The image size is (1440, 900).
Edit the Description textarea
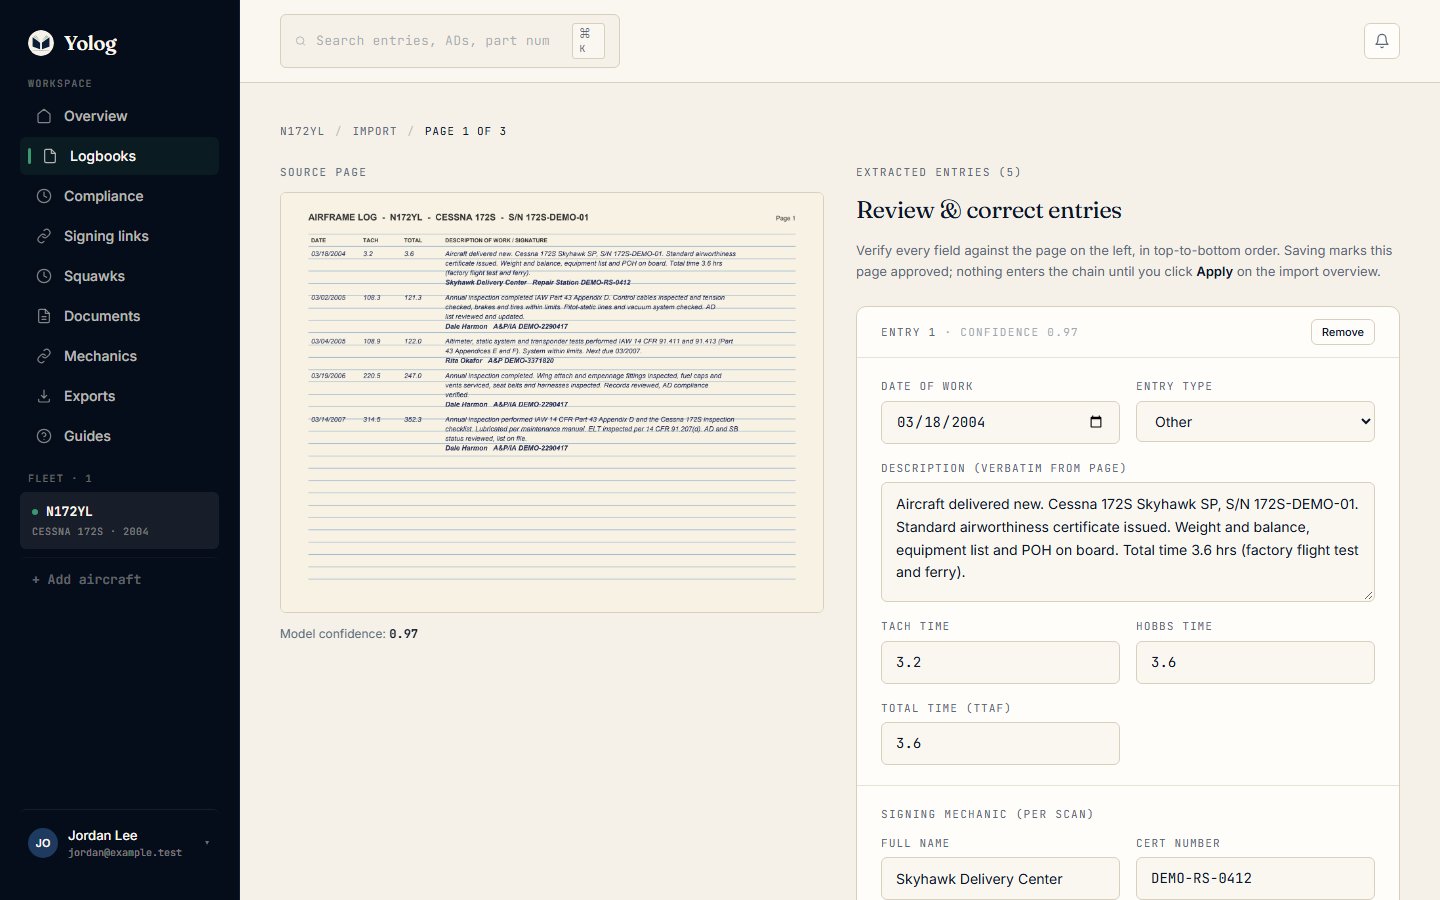[1128, 542]
